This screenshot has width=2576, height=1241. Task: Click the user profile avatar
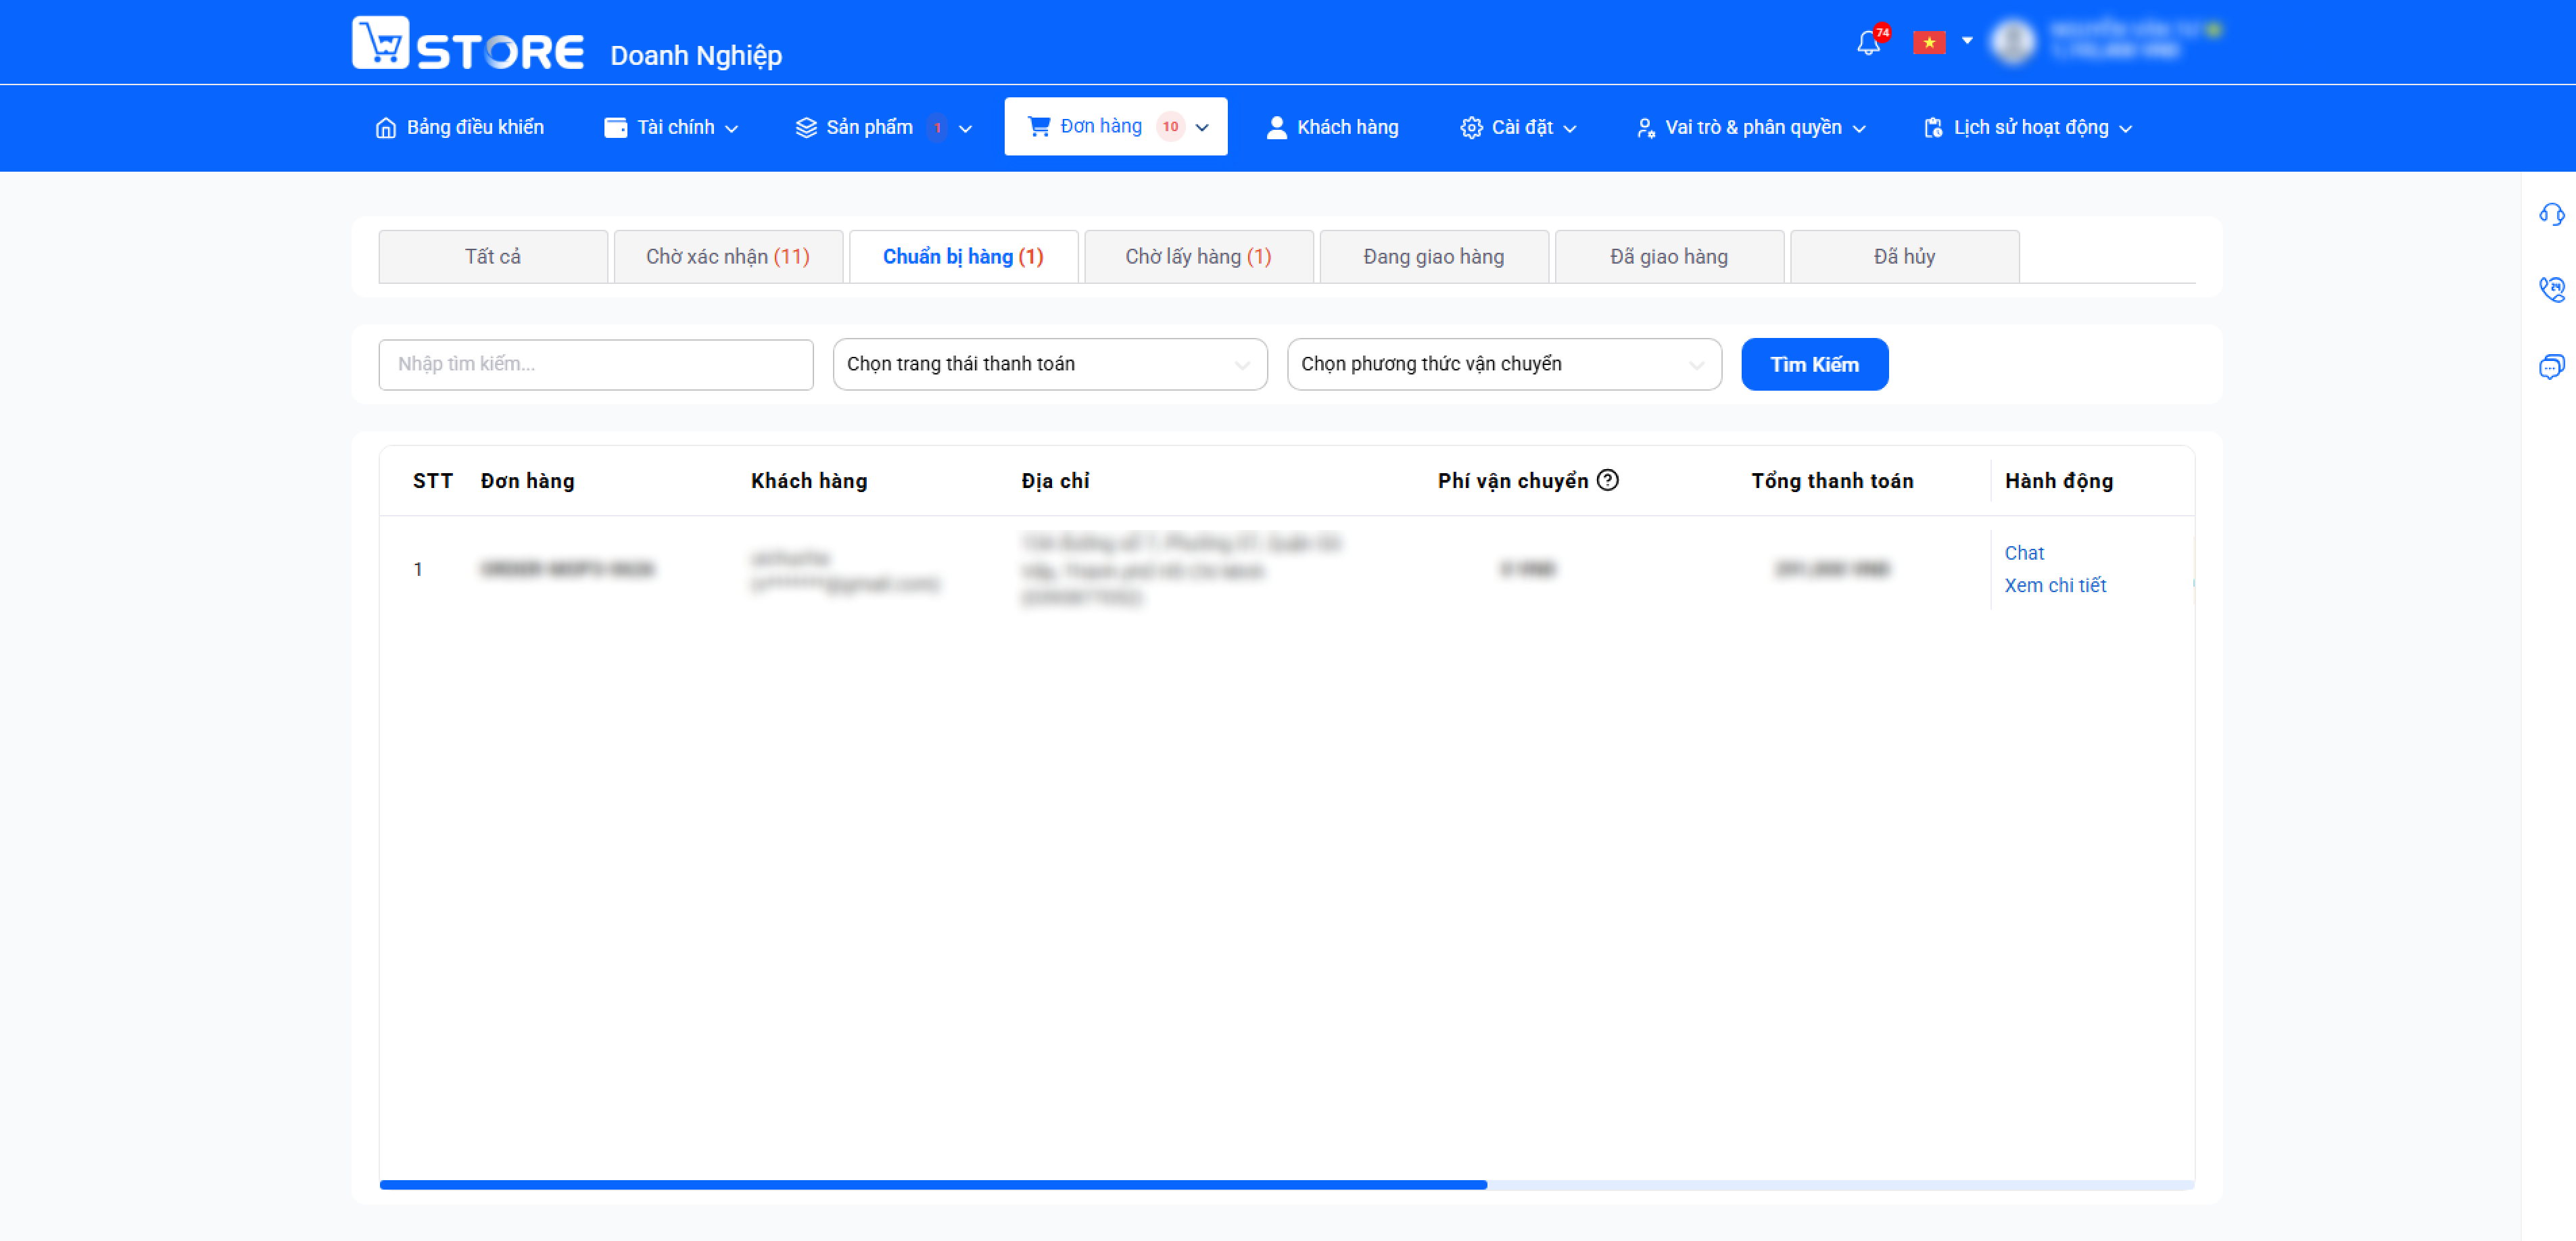[2013, 41]
